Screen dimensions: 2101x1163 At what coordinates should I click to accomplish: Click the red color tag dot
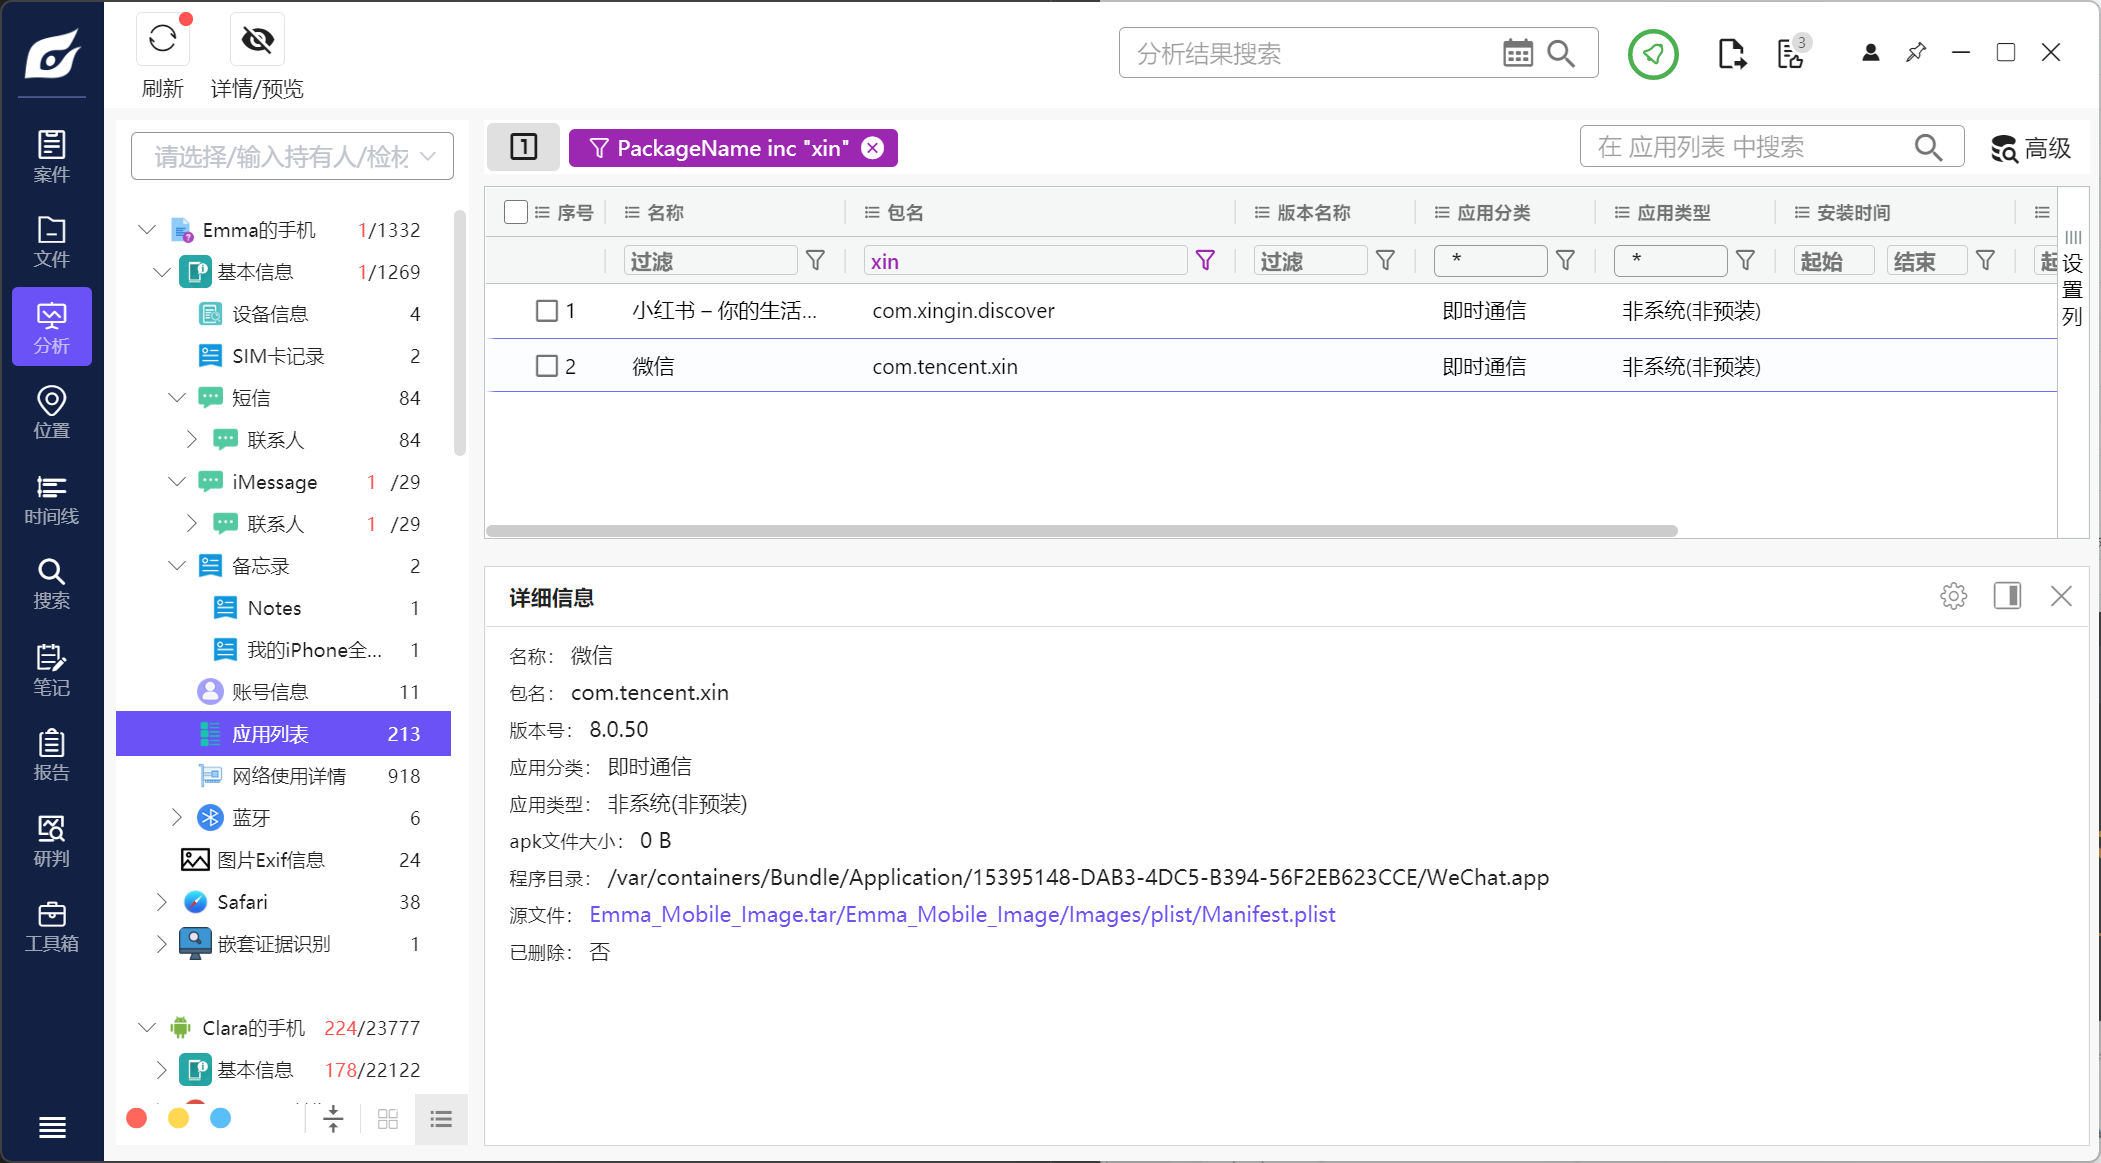click(x=137, y=1118)
